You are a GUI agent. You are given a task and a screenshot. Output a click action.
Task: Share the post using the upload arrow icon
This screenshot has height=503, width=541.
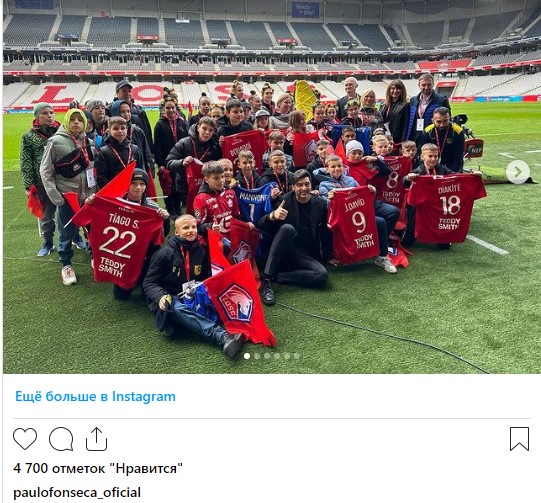click(x=96, y=439)
